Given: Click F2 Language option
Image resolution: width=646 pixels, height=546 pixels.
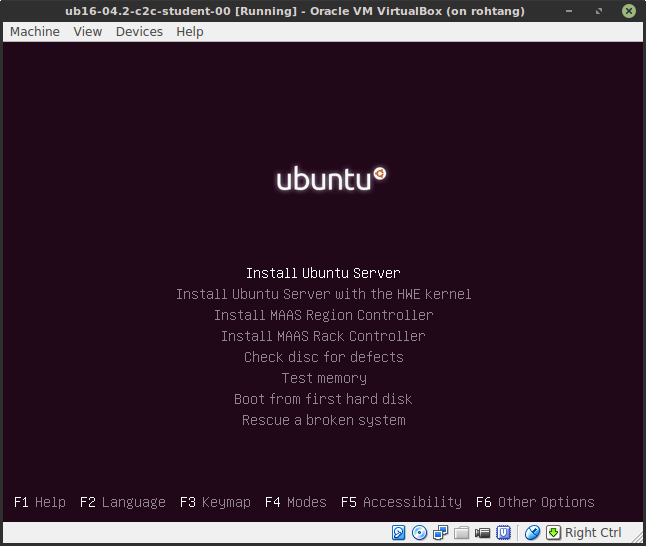Looking at the screenshot, I should [123, 502].
